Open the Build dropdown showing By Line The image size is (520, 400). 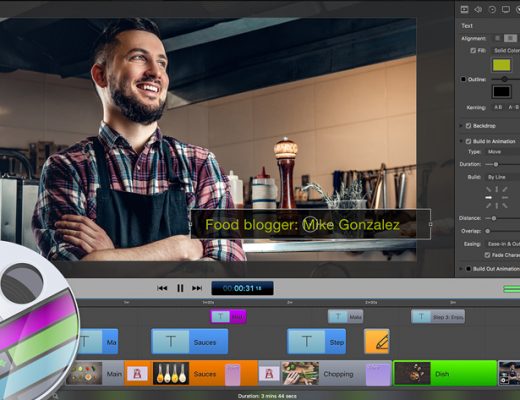(x=503, y=177)
